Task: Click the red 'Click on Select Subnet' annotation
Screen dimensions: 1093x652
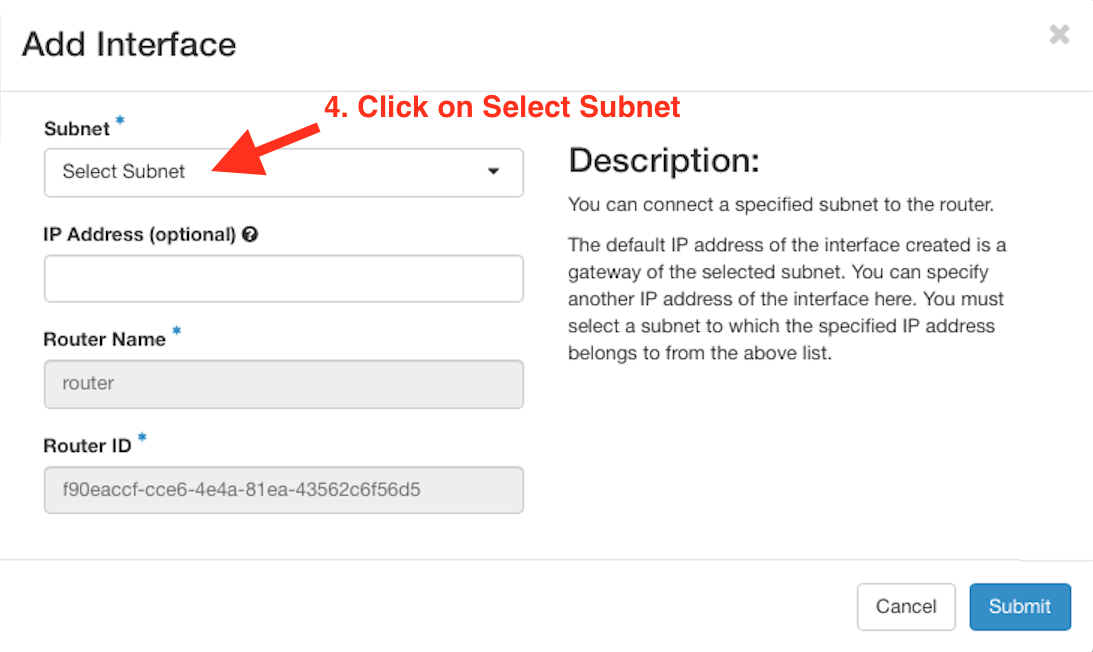Action: 502,107
